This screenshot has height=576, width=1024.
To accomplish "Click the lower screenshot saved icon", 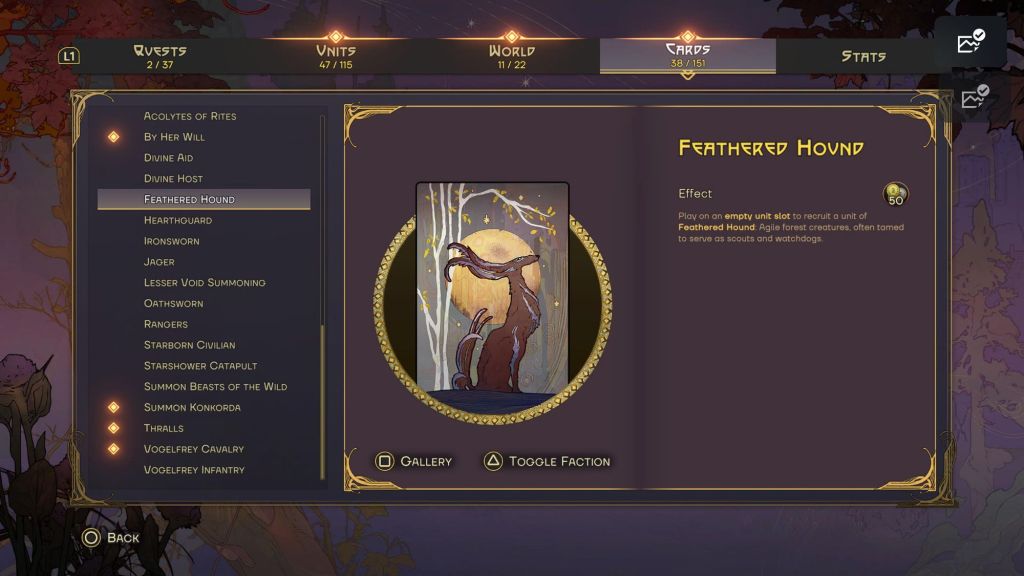I will pos(974,97).
